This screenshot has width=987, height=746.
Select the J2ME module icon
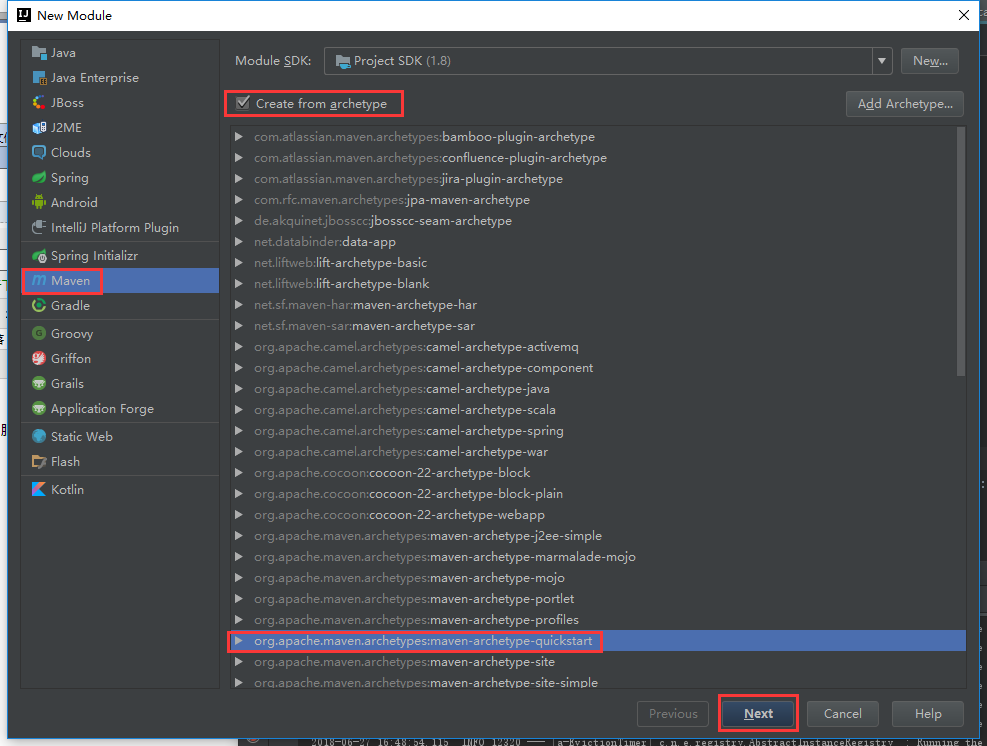(x=39, y=128)
